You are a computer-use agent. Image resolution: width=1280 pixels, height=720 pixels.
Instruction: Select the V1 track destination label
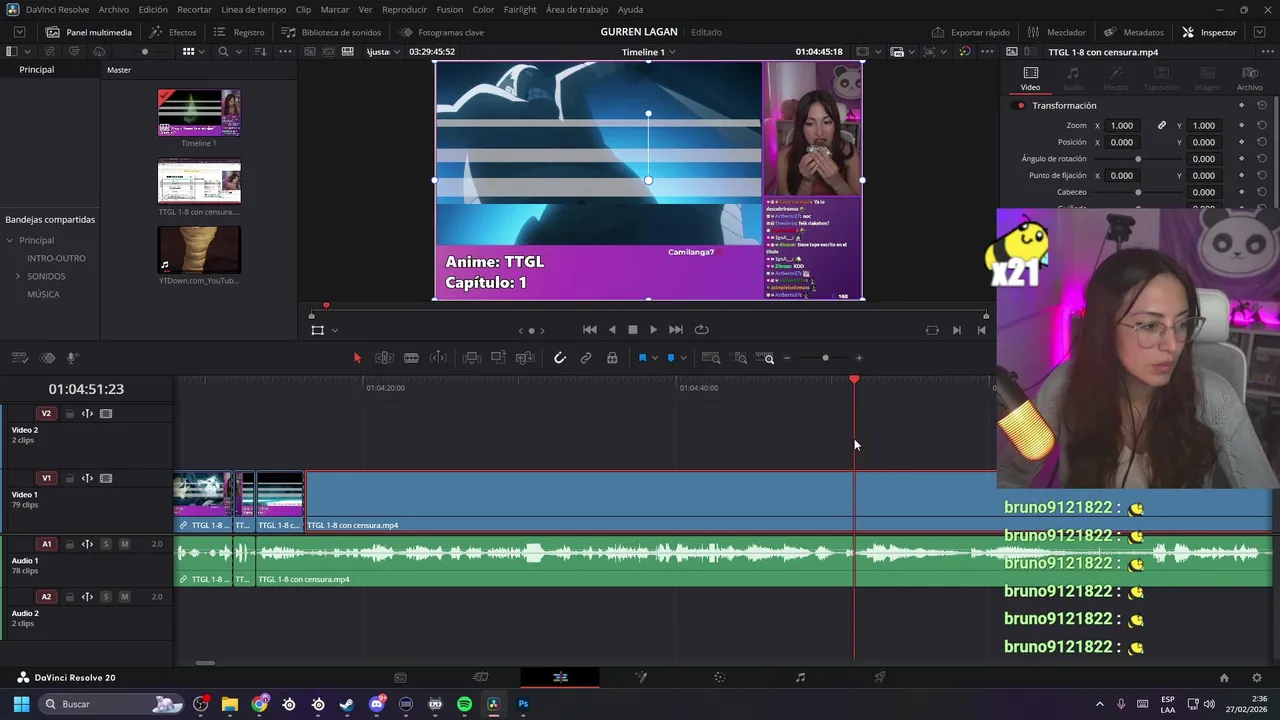coord(46,478)
